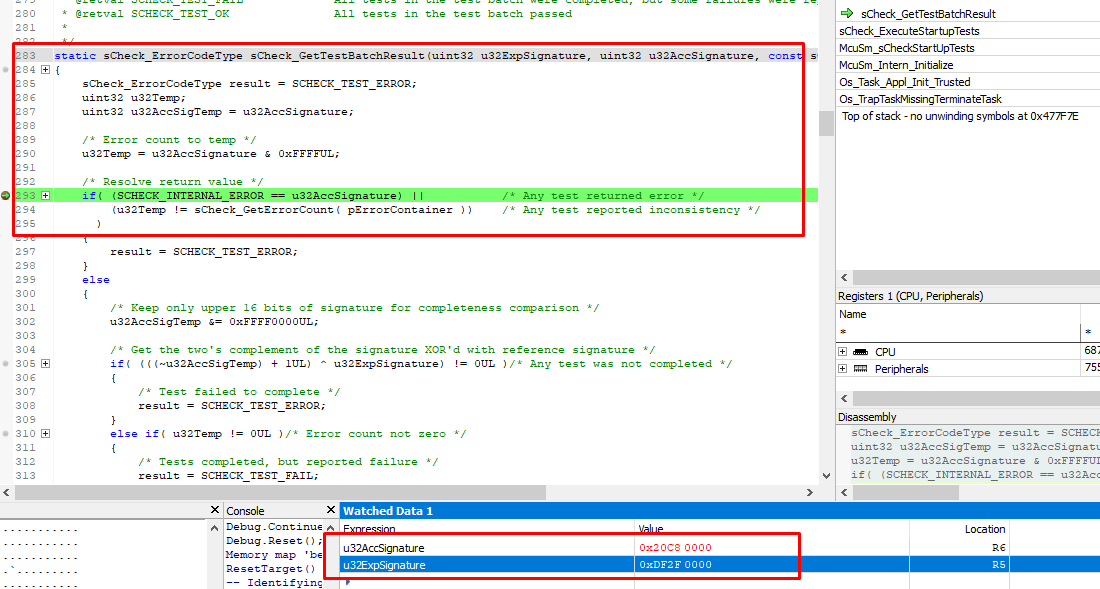Select Os_Task_Appl_Init_Trusted stack frame
The image size is (1100, 589).
click(905, 82)
